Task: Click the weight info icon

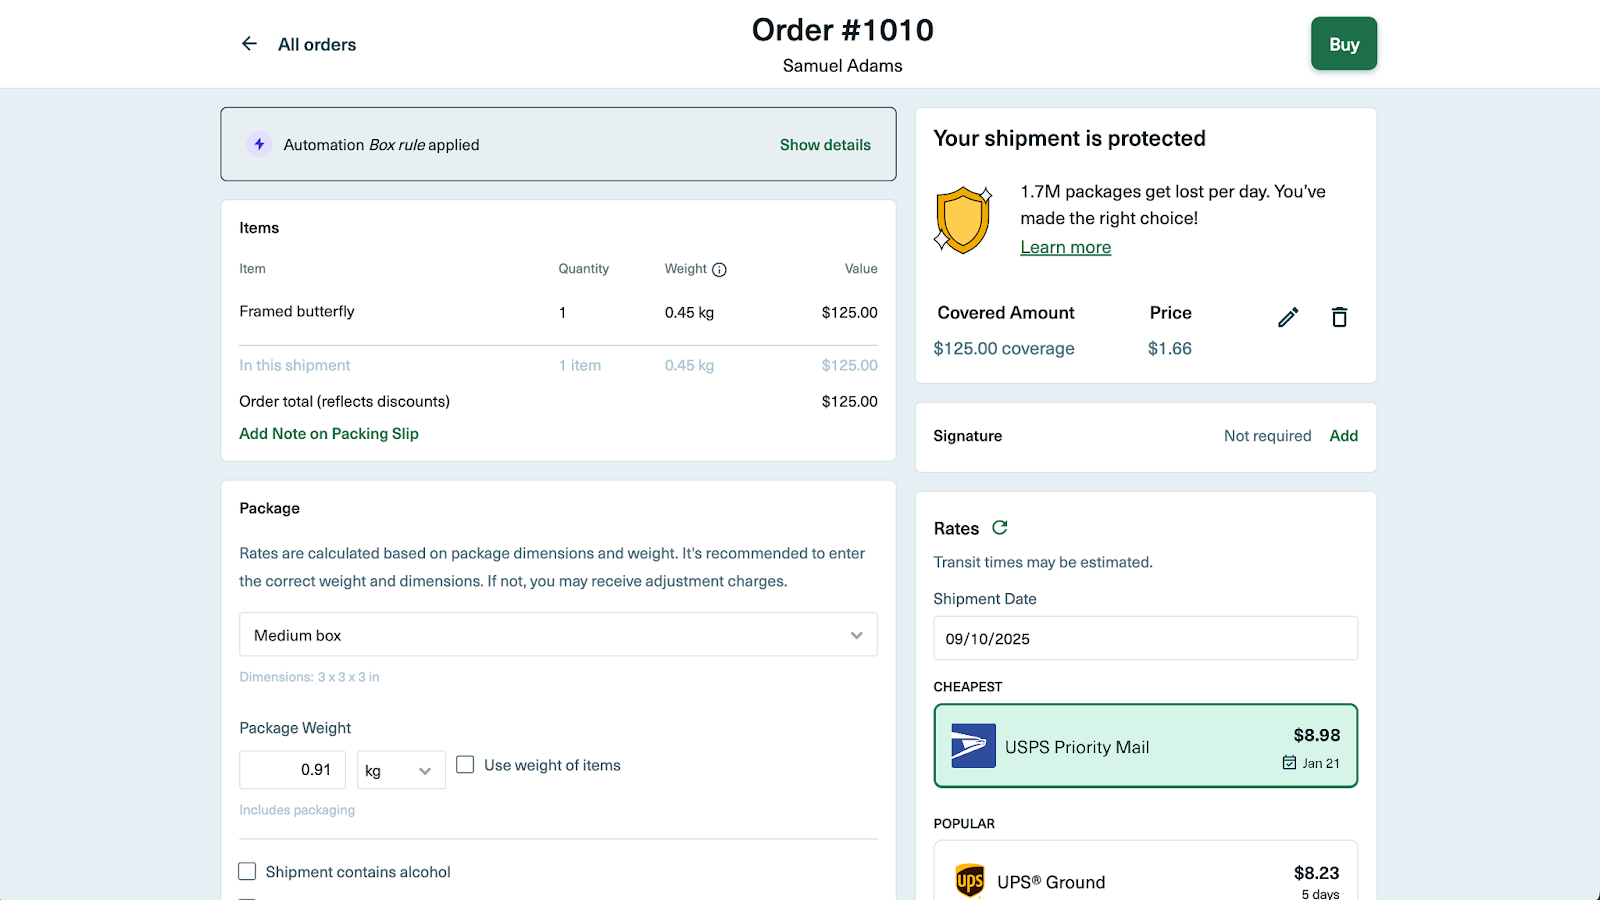Action: [719, 270]
